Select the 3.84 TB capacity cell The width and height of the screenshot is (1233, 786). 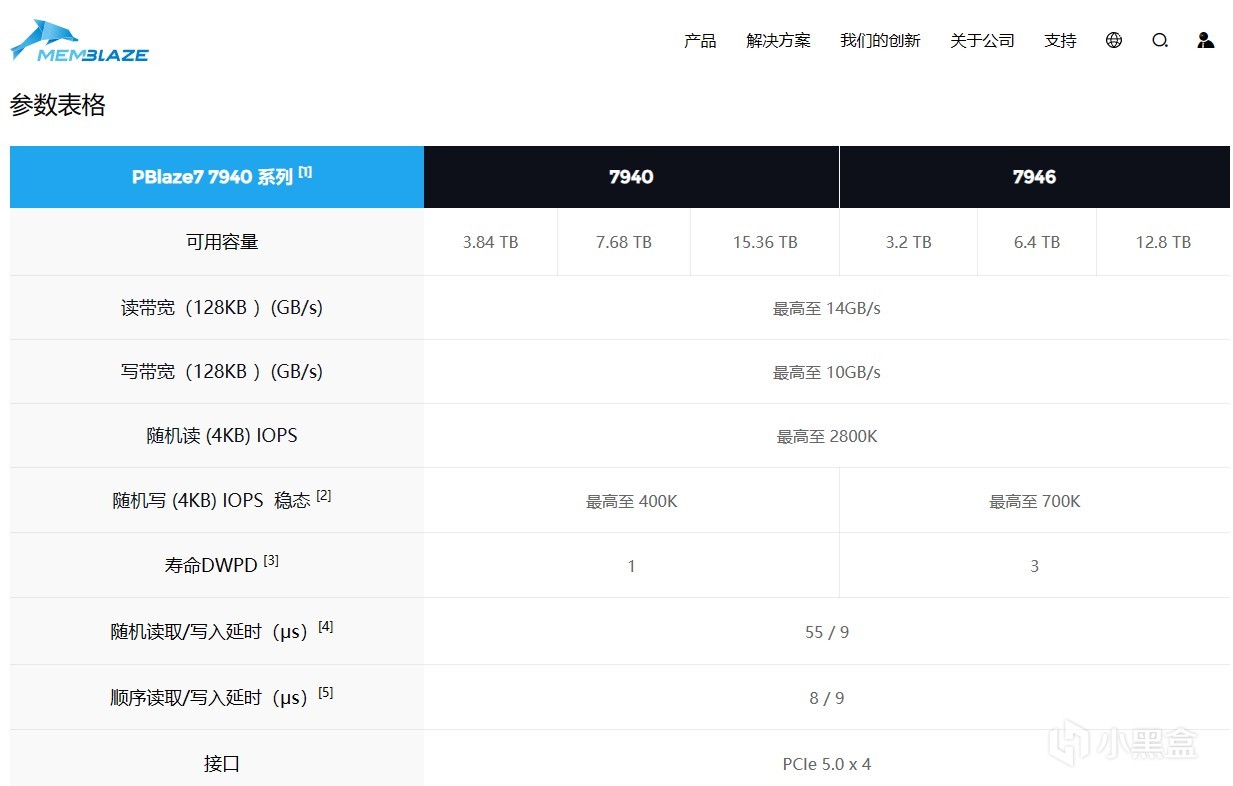tap(490, 242)
